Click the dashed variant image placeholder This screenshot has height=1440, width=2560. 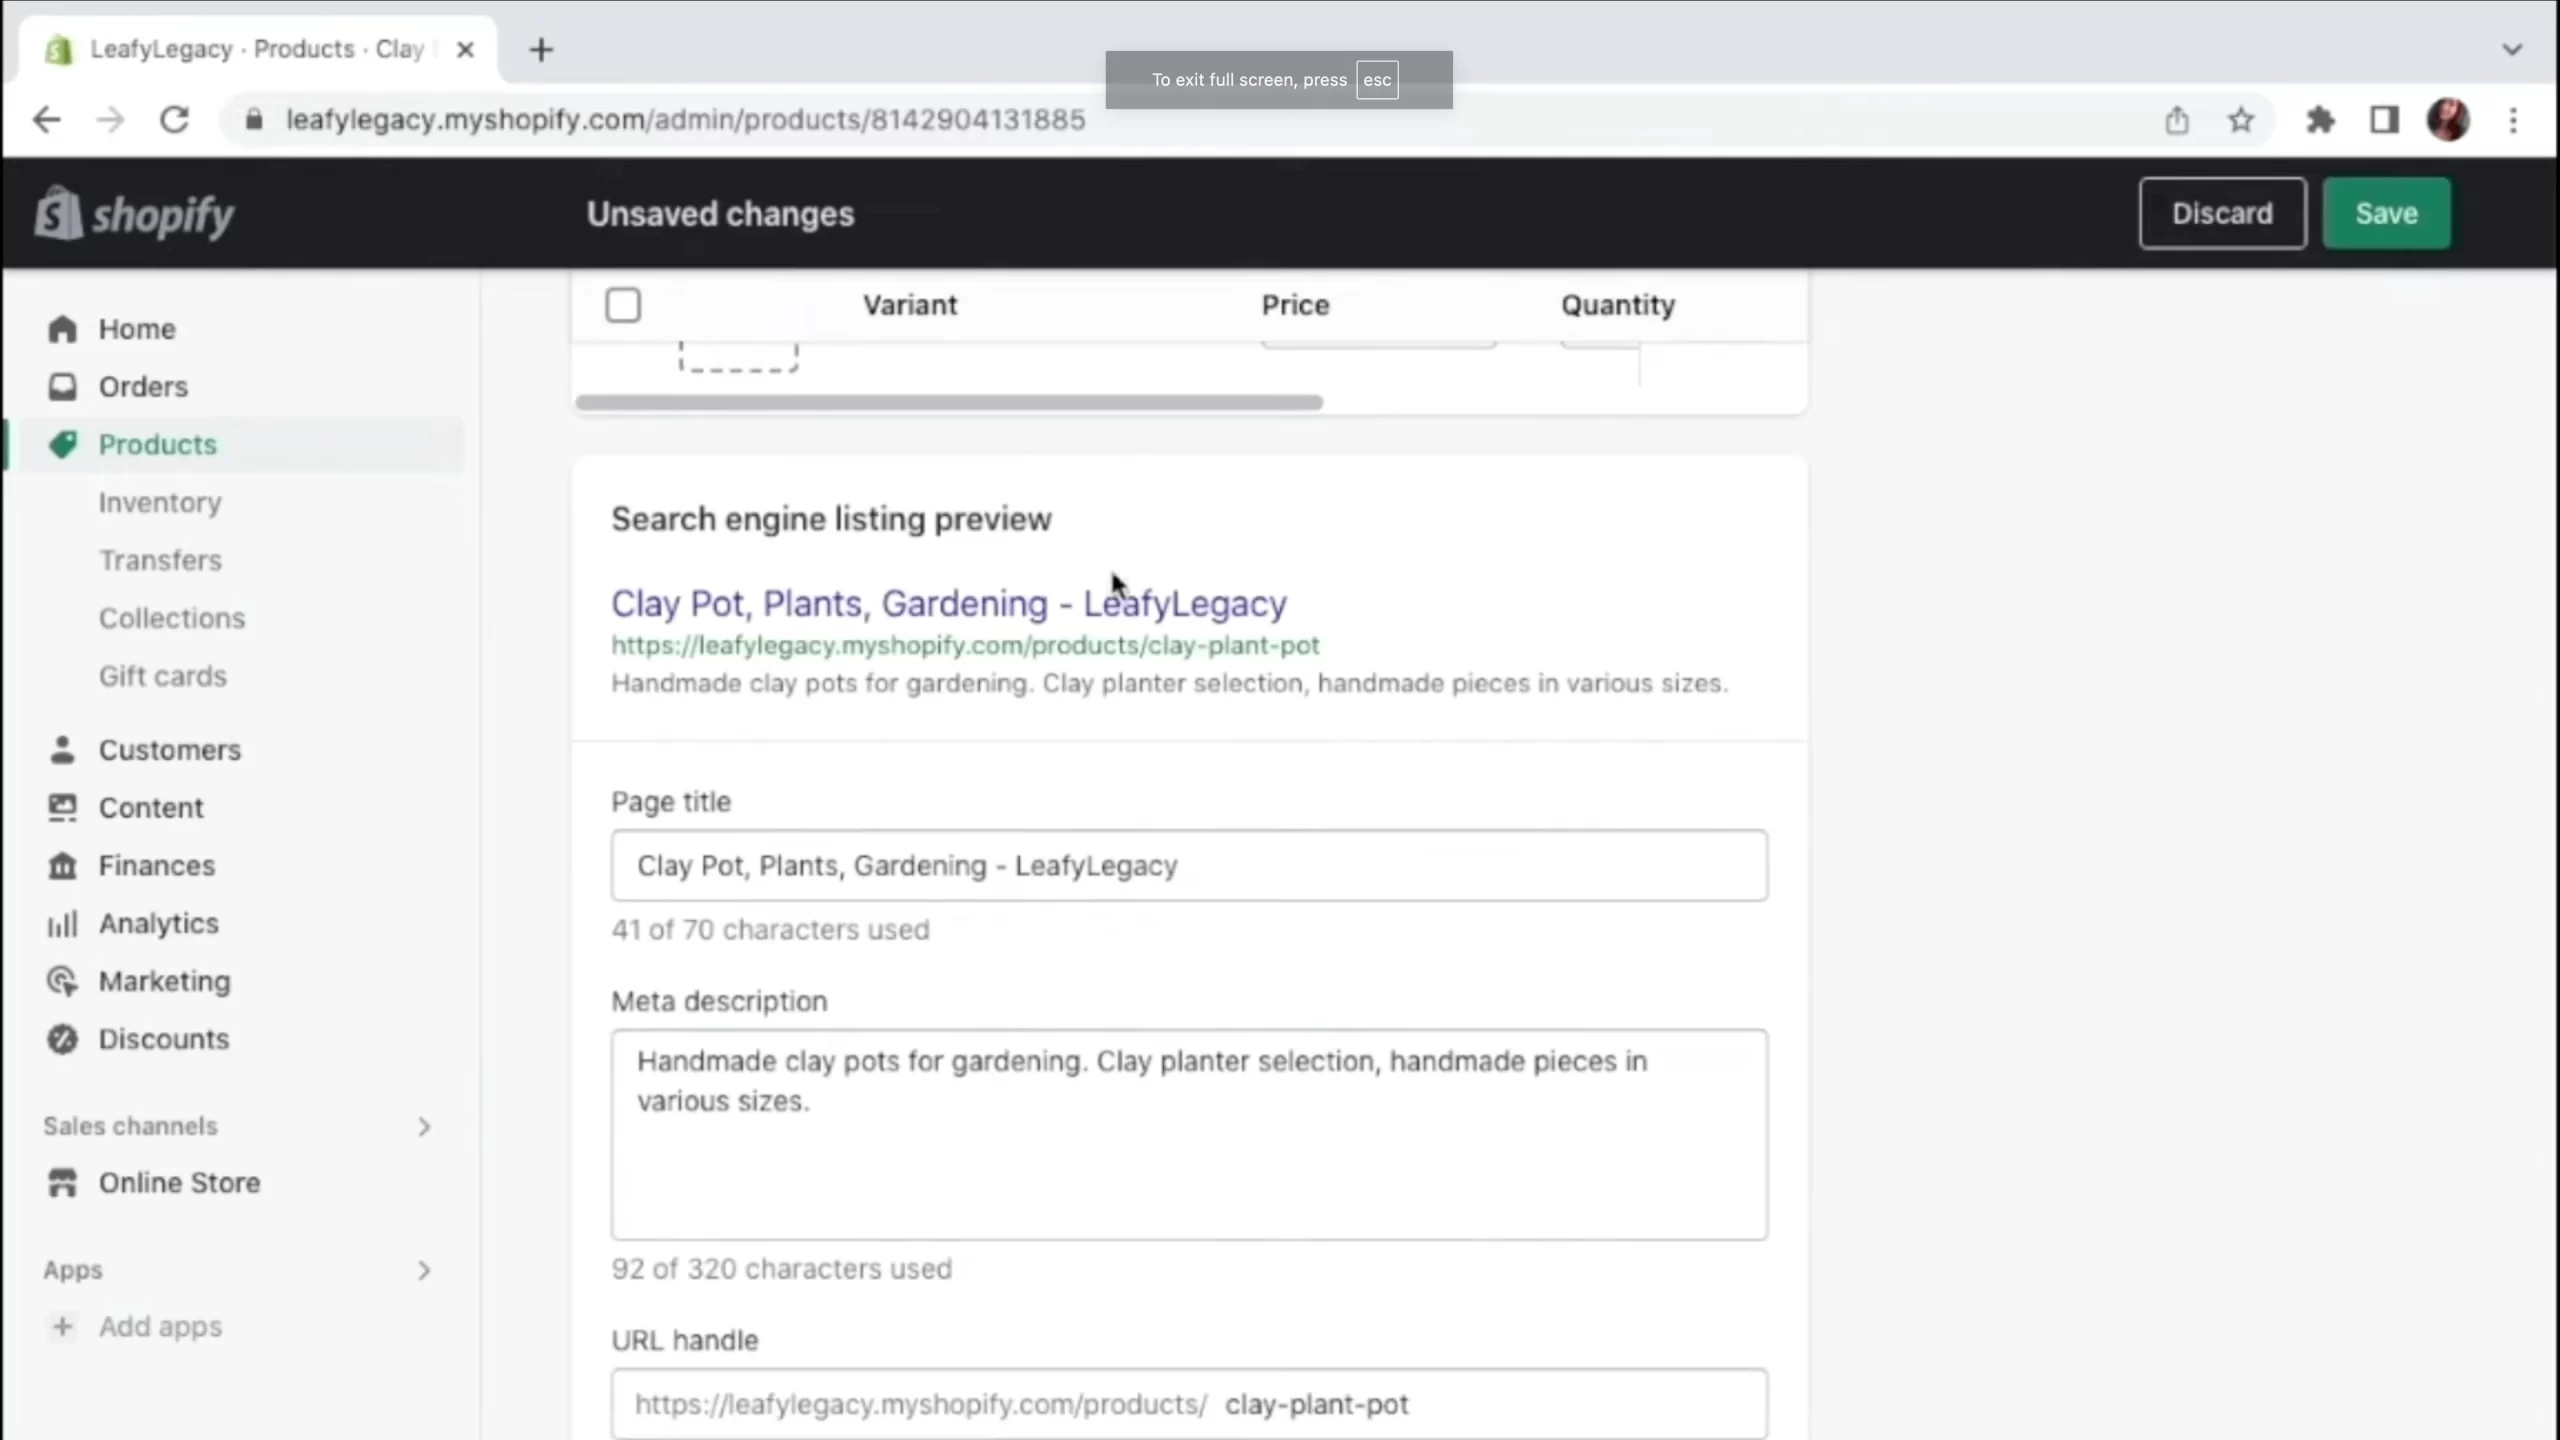[738, 357]
